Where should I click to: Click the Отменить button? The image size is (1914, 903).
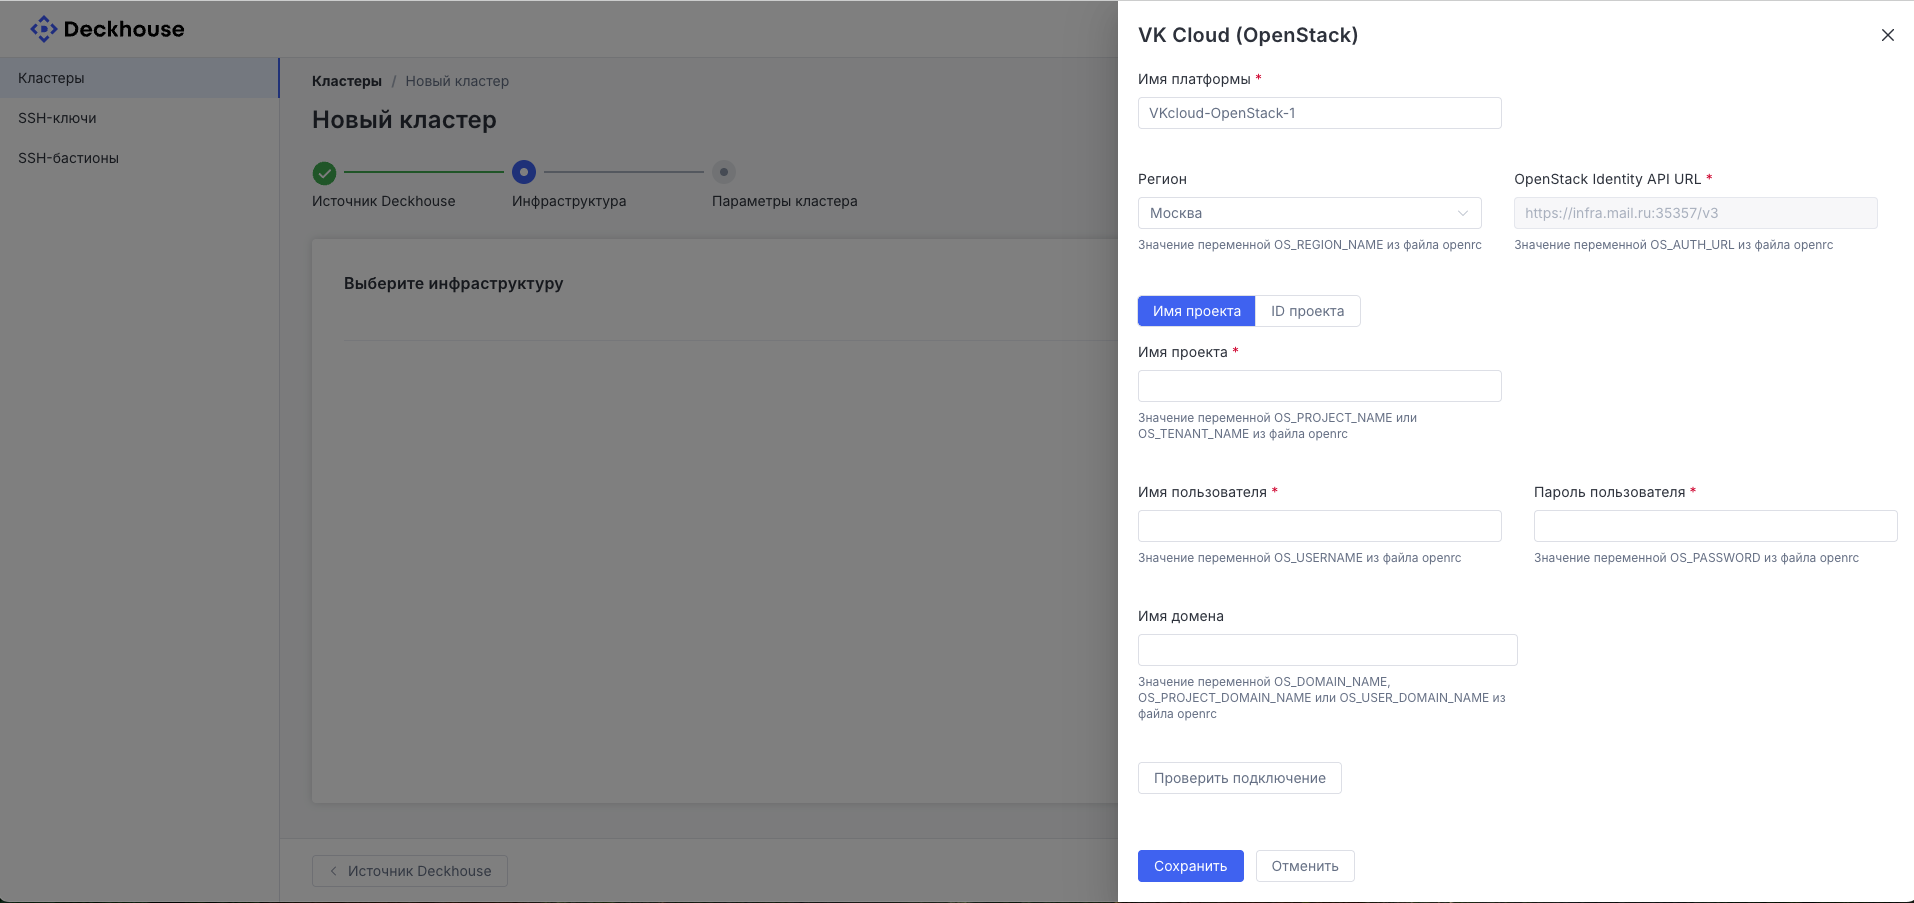(1305, 866)
